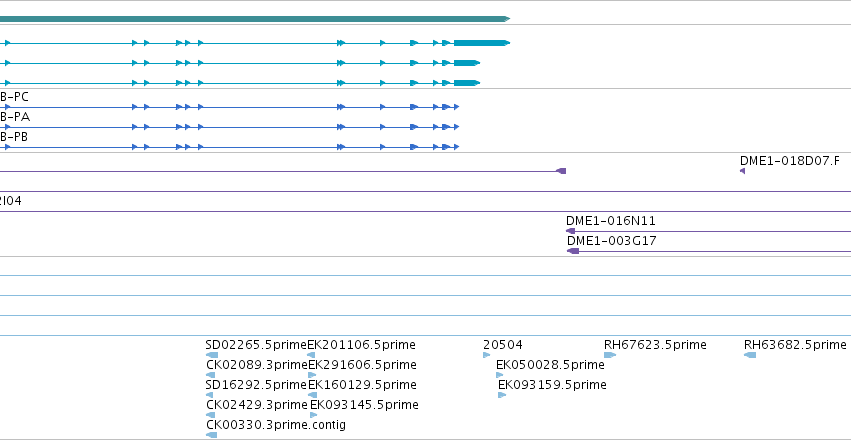Viewport: 851px width, 440px height.
Task: Click the arrowhead beside DME1-018D07.F label
Action: tap(742, 171)
